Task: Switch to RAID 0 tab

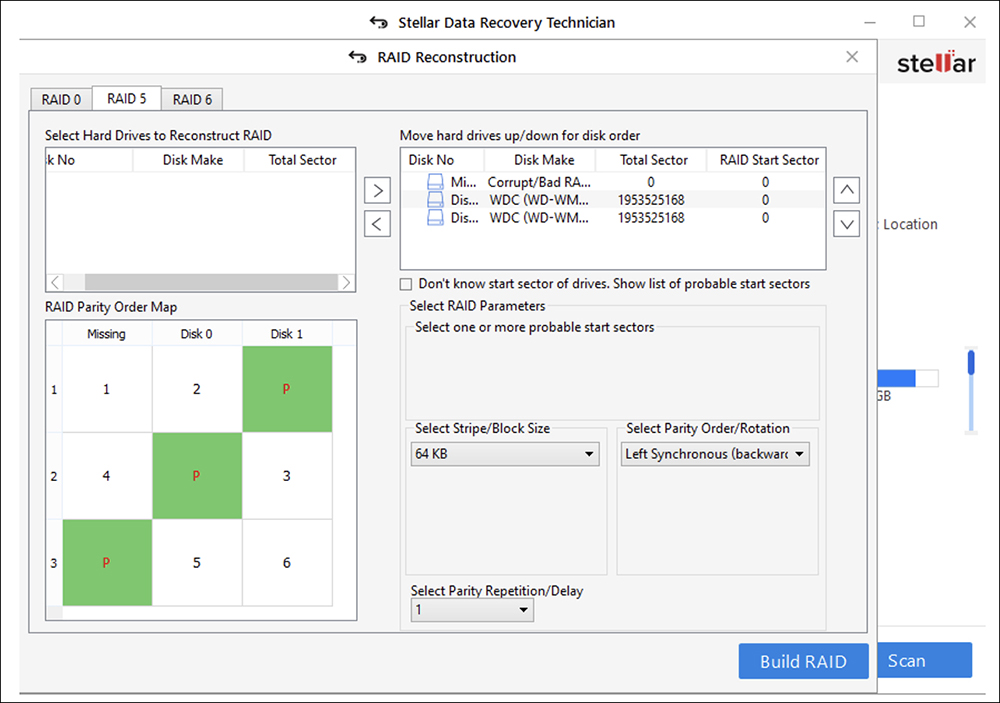Action: click(61, 100)
